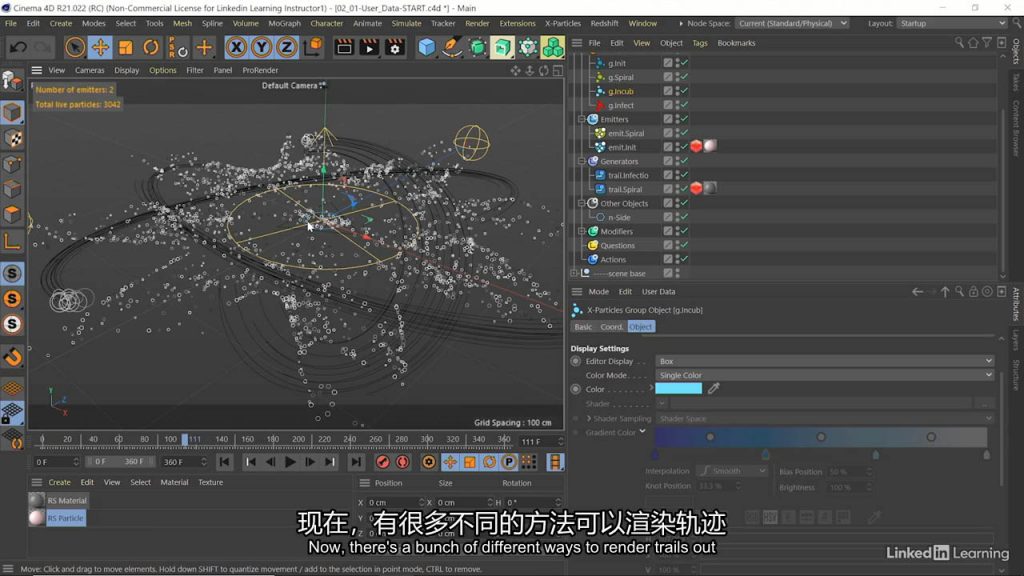Toggle Questions enabled checkmark

(x=684, y=245)
